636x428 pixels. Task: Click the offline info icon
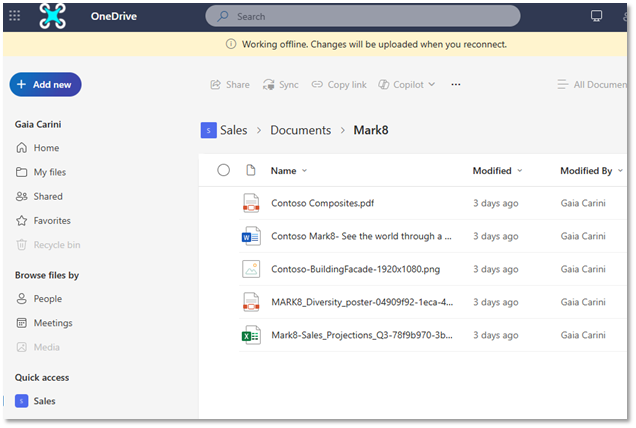point(231,44)
